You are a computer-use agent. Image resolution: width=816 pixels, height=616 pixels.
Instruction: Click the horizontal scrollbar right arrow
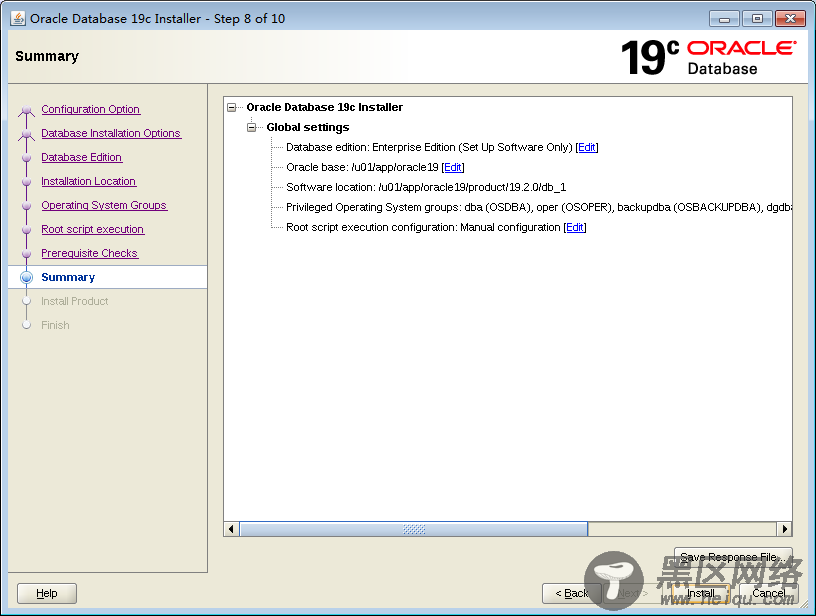[x=785, y=529]
